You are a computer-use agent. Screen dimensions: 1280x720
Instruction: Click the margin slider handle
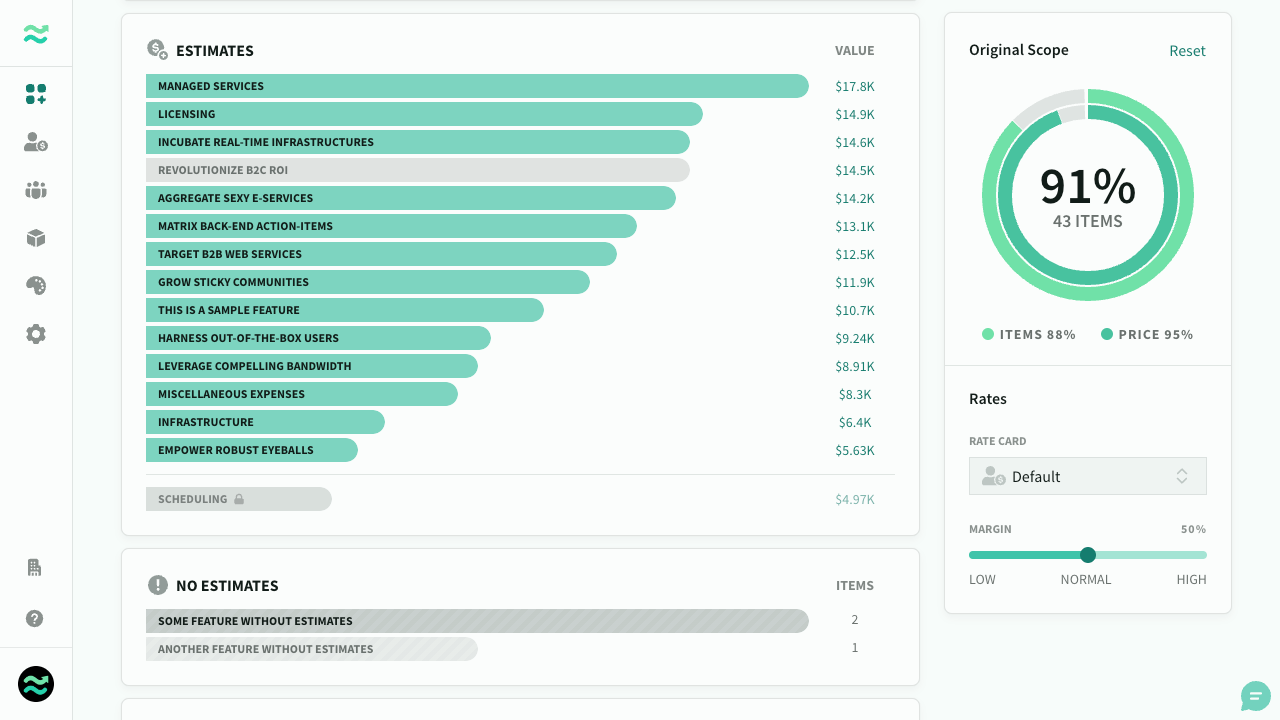point(1088,555)
